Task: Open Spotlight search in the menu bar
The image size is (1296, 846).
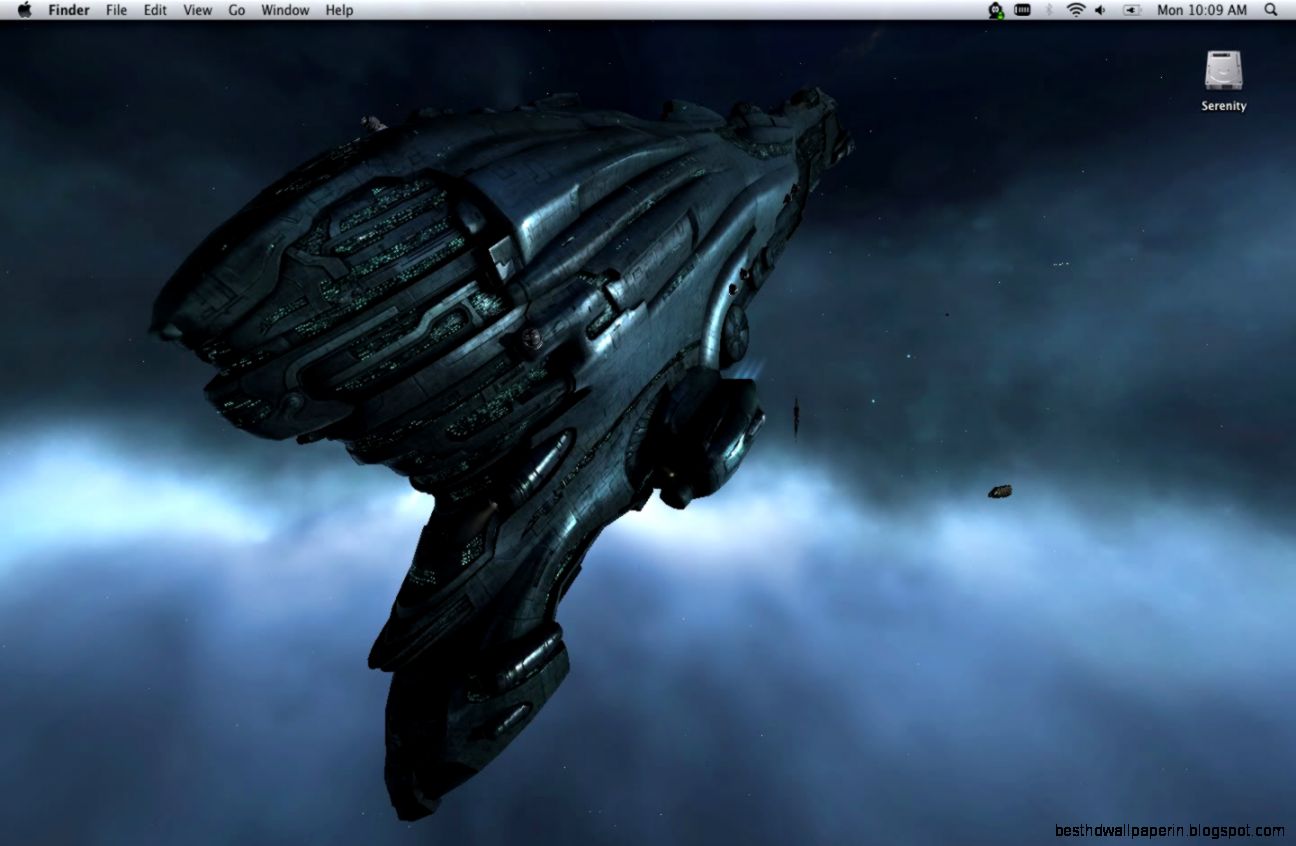Action: pyautogui.click(x=1270, y=10)
